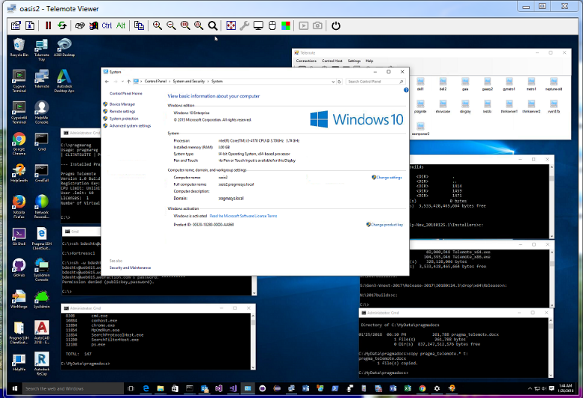Click the Task View taskbar button
Screen dimensions: 583x398
click(131, 389)
